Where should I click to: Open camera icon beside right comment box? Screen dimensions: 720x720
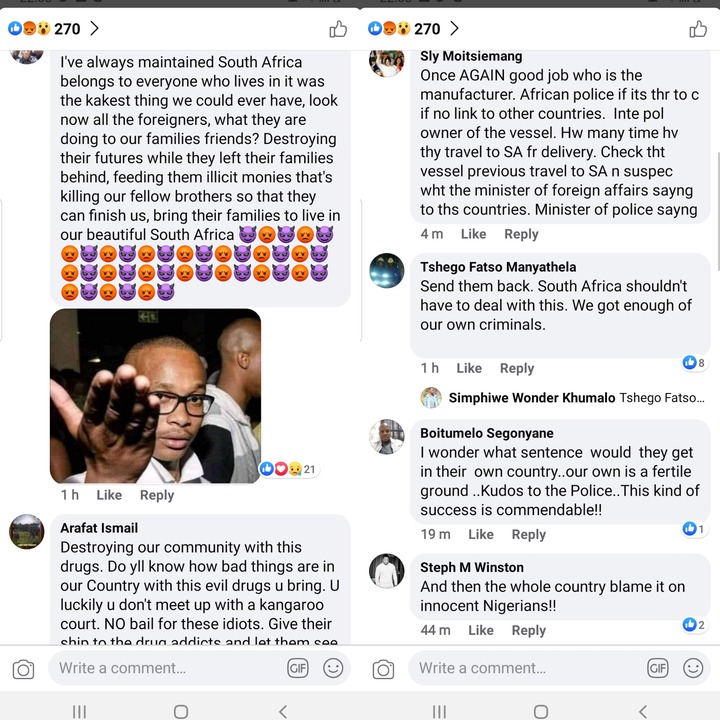(x=383, y=669)
